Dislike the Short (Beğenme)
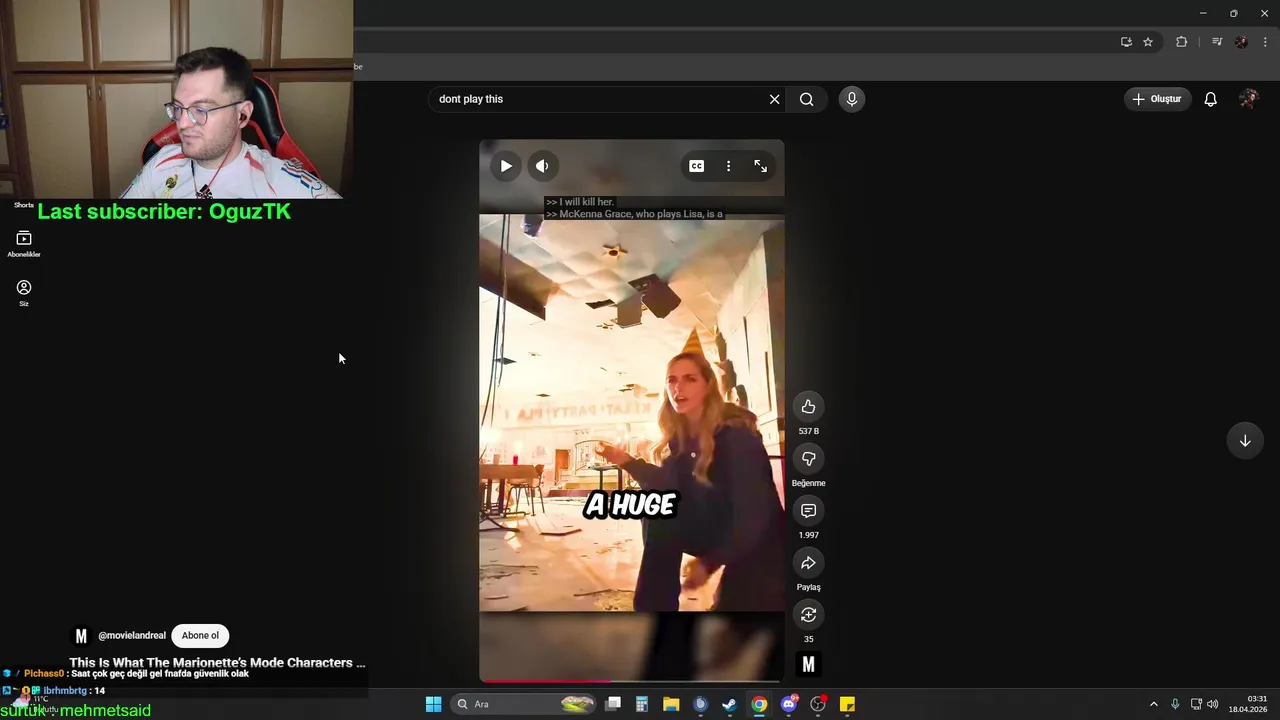This screenshot has width=1280, height=720. (x=808, y=458)
